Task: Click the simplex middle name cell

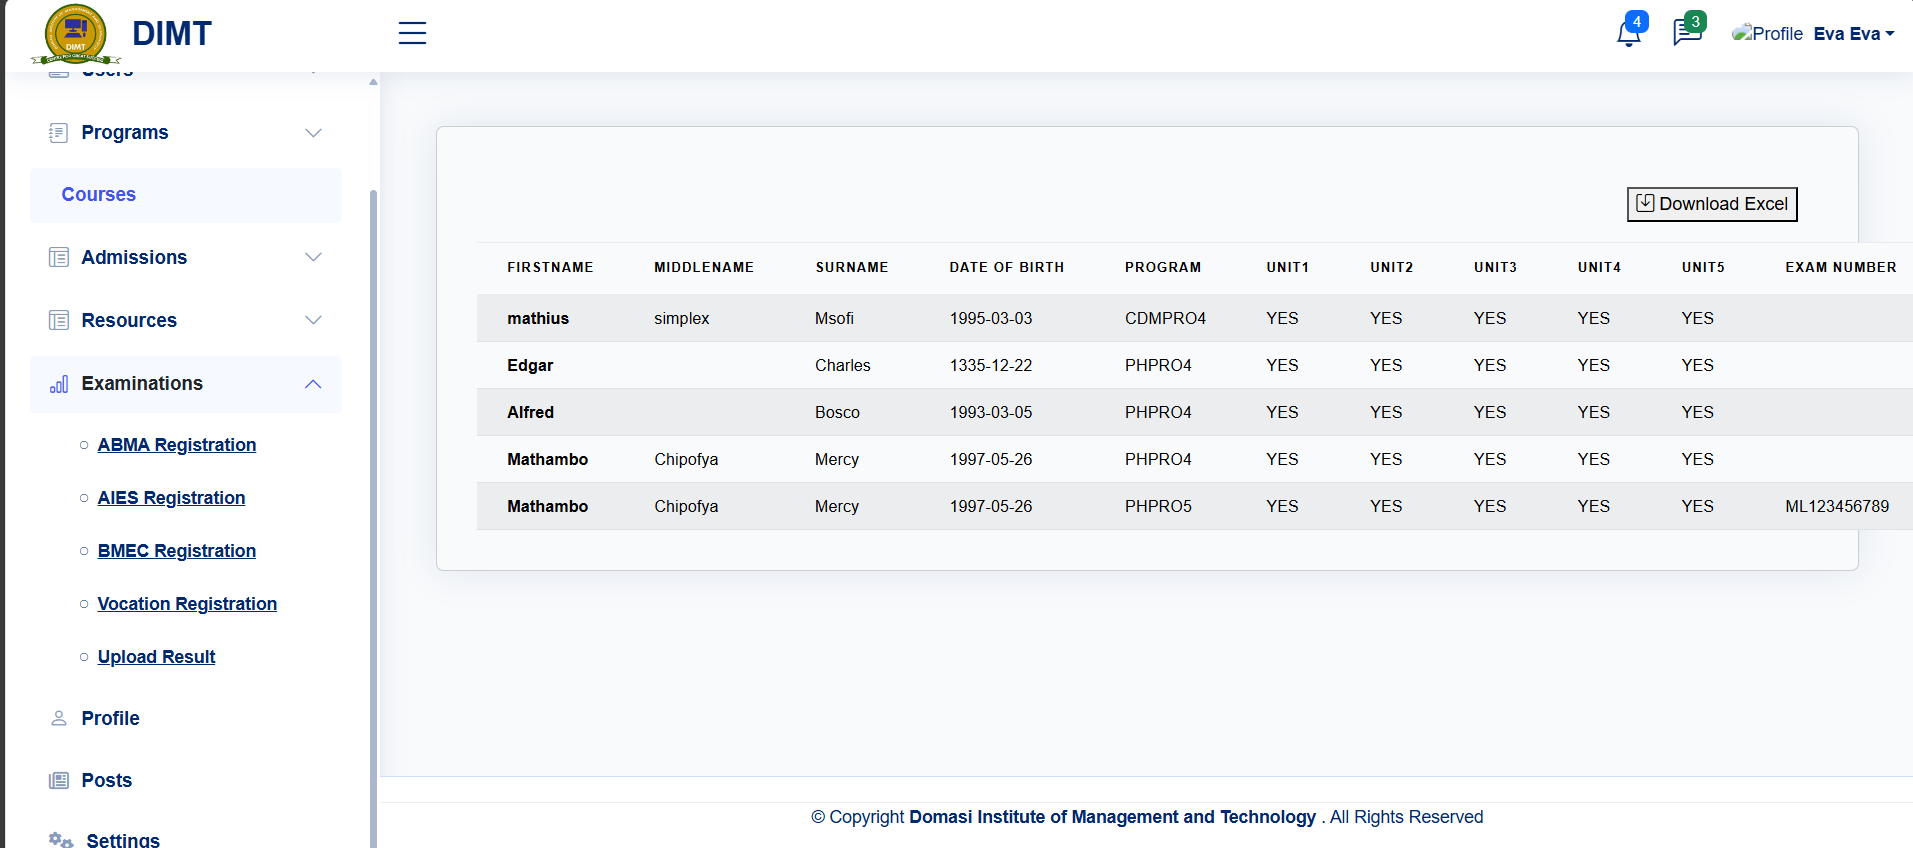Action: [682, 318]
